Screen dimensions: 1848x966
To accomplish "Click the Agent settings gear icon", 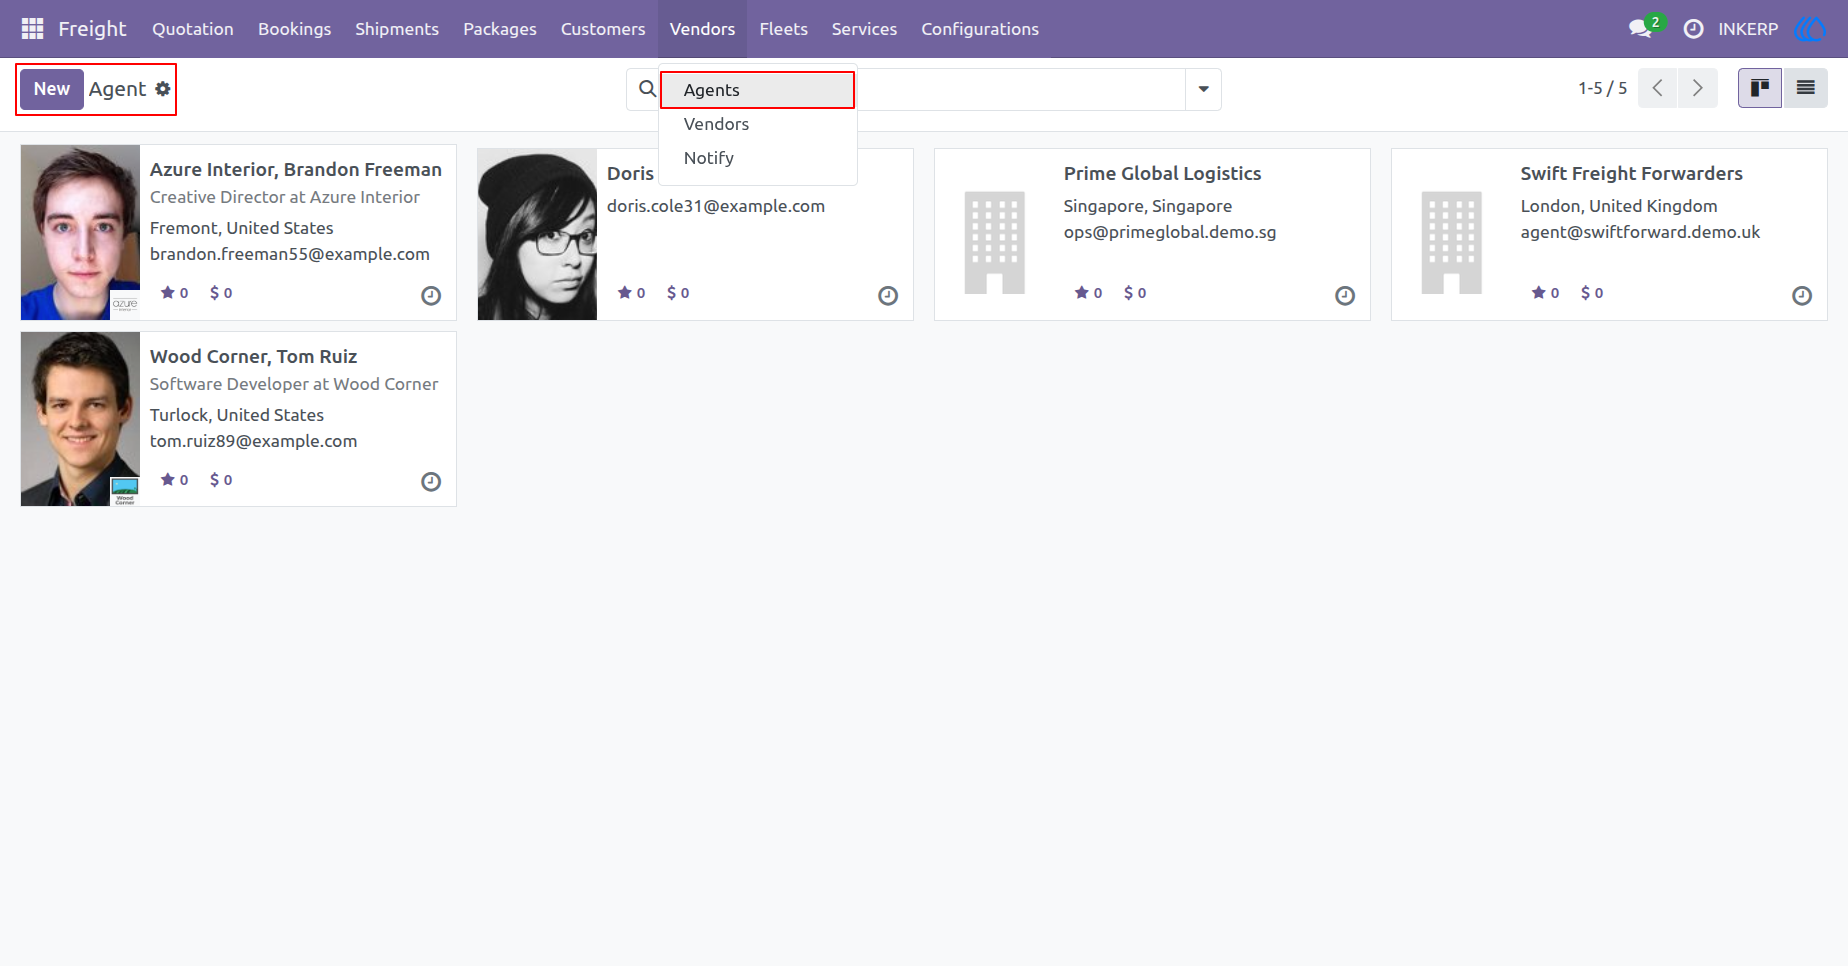I will point(163,89).
